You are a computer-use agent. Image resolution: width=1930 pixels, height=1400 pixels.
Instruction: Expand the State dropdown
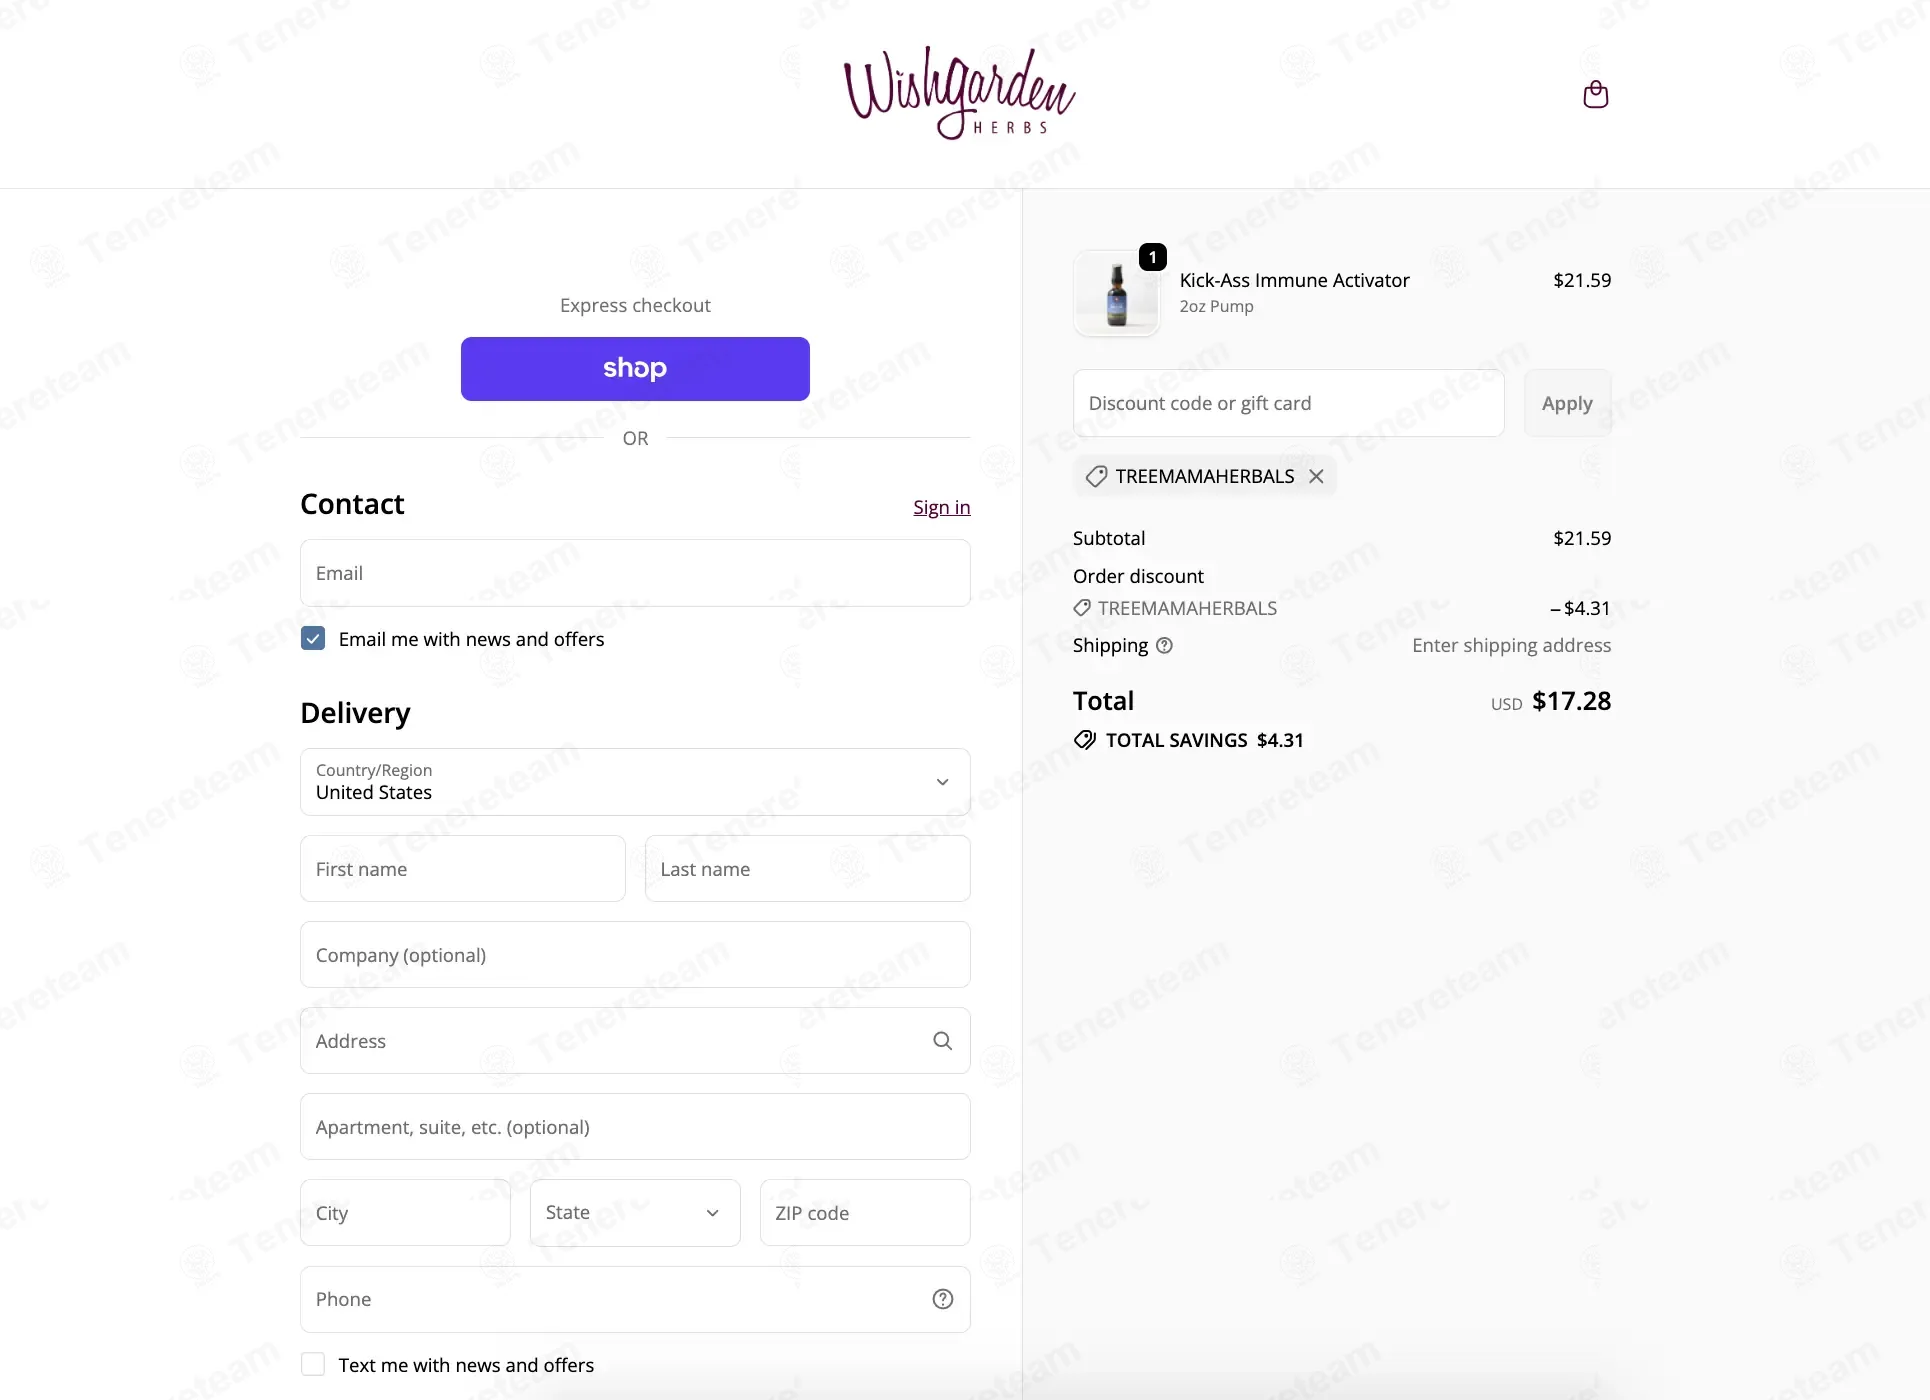(x=635, y=1213)
